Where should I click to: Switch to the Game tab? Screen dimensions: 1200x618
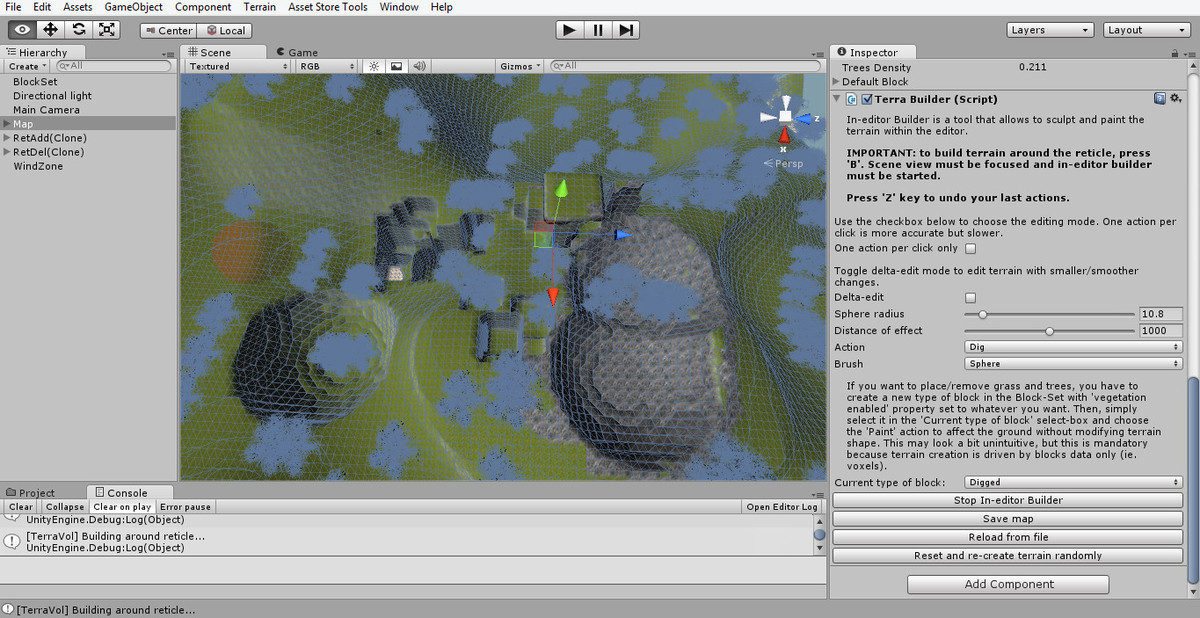[297, 52]
